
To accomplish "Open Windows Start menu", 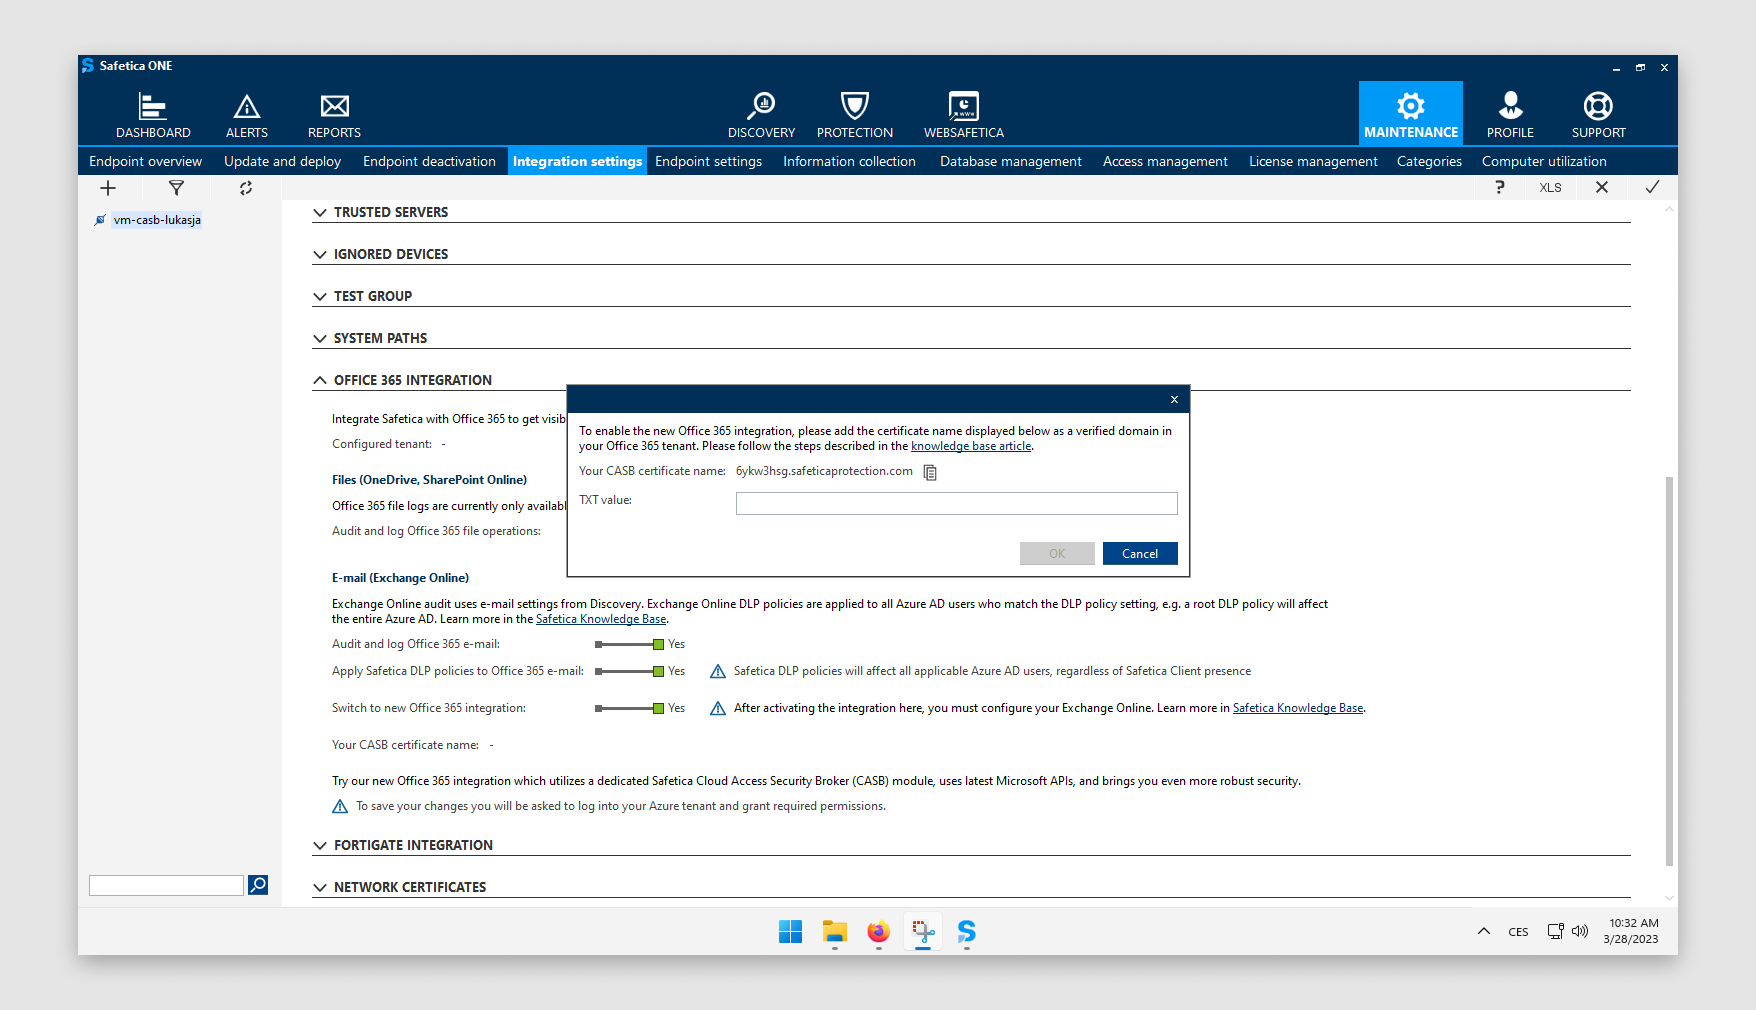I will pyautogui.click(x=790, y=932).
